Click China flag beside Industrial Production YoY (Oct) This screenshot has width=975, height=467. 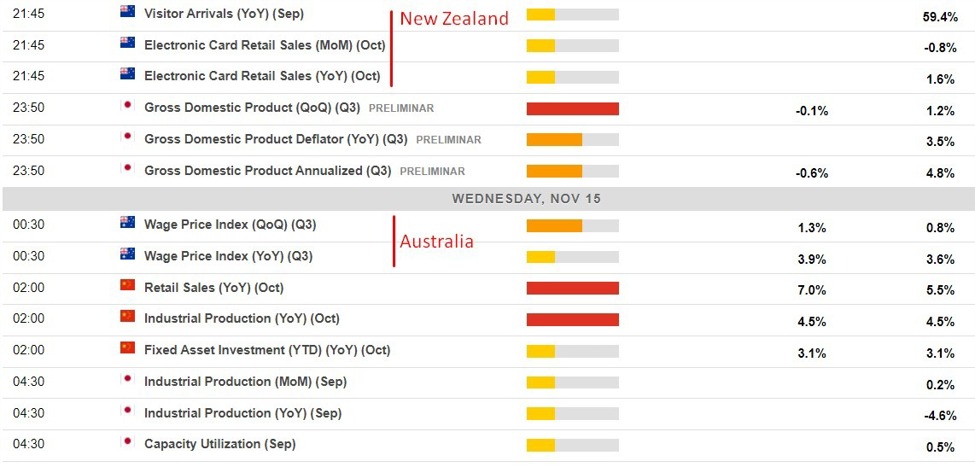tap(127, 317)
